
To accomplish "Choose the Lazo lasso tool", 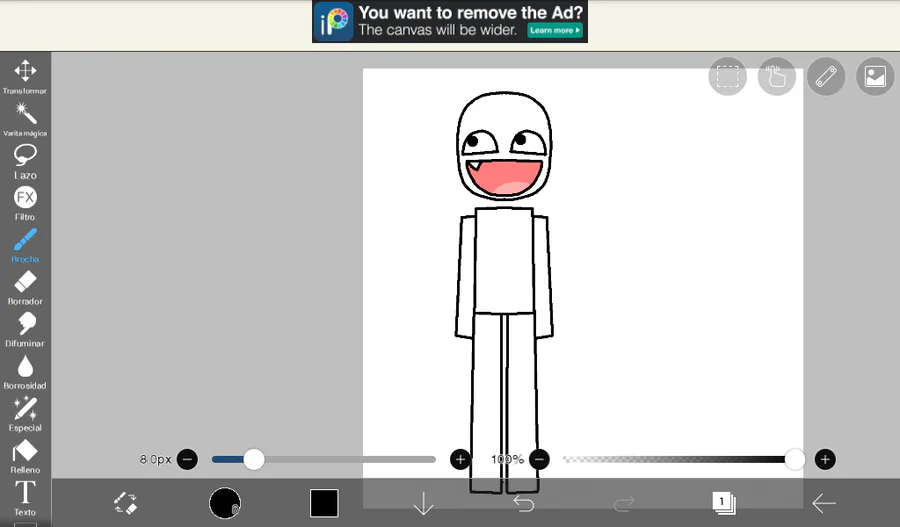I will pyautogui.click(x=25, y=161).
